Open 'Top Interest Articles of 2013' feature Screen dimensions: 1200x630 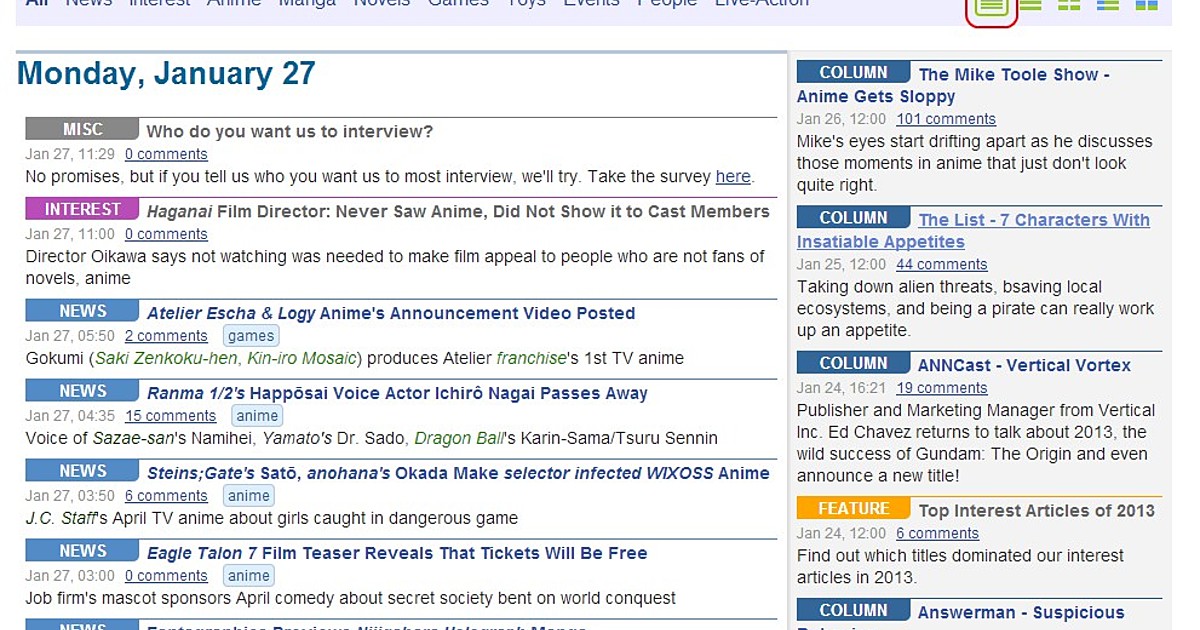tap(1036, 510)
